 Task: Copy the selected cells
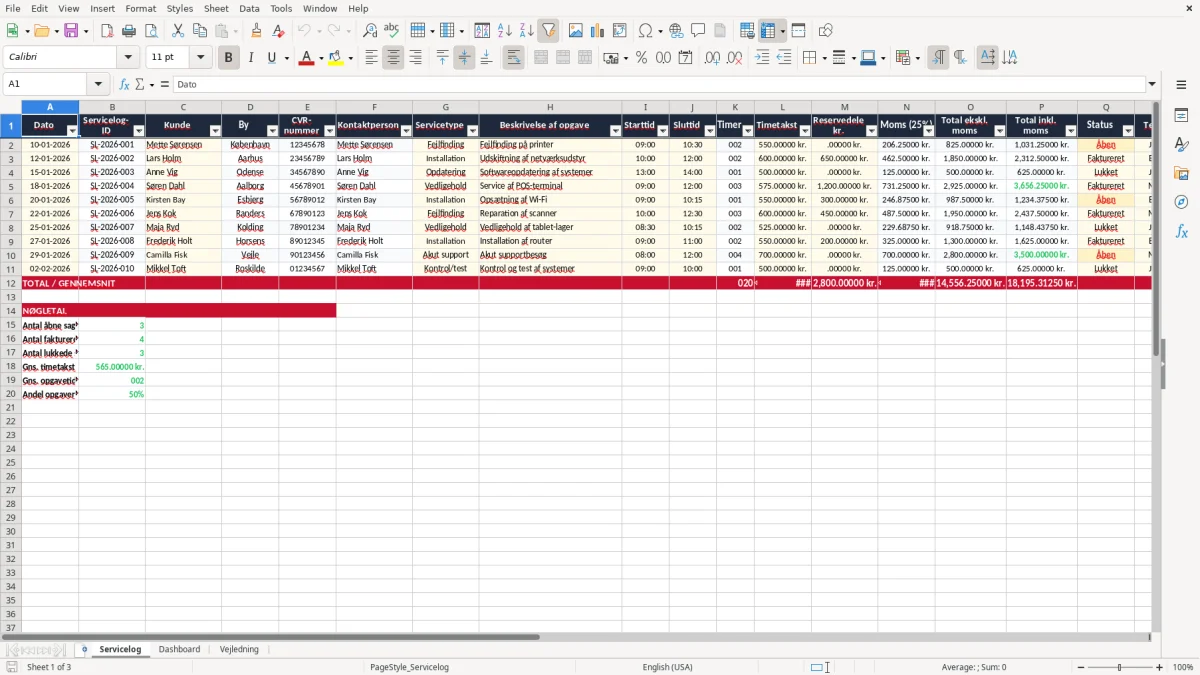pyautogui.click(x=199, y=31)
